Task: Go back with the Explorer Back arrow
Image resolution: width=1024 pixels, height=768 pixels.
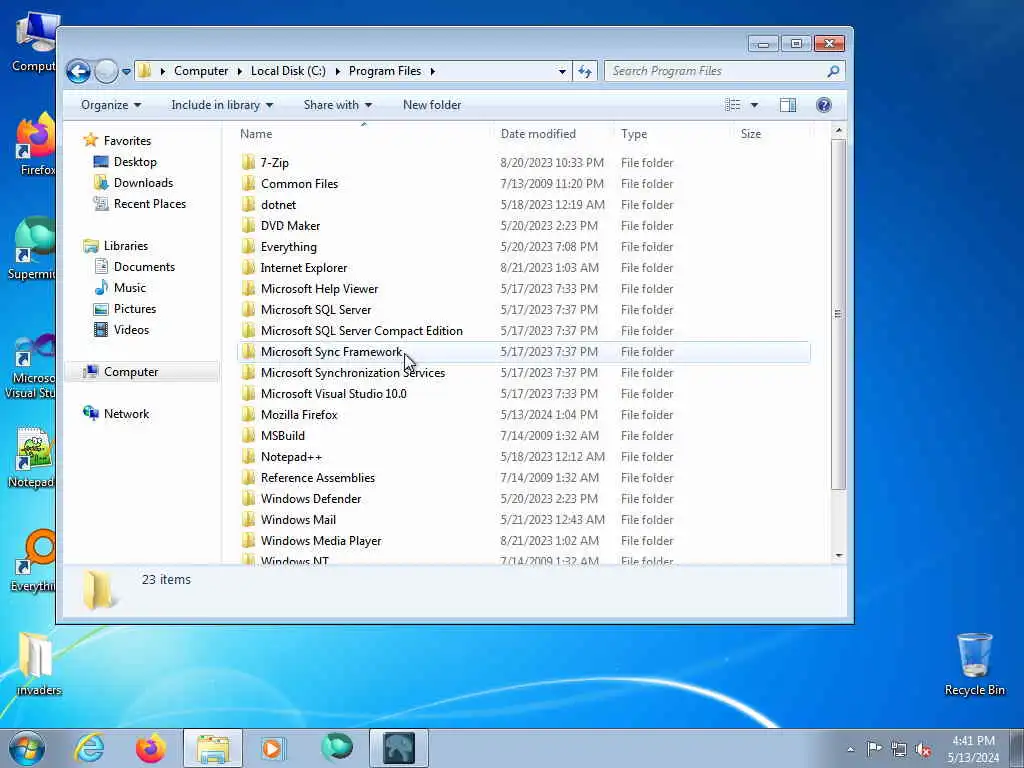Action: (78, 71)
